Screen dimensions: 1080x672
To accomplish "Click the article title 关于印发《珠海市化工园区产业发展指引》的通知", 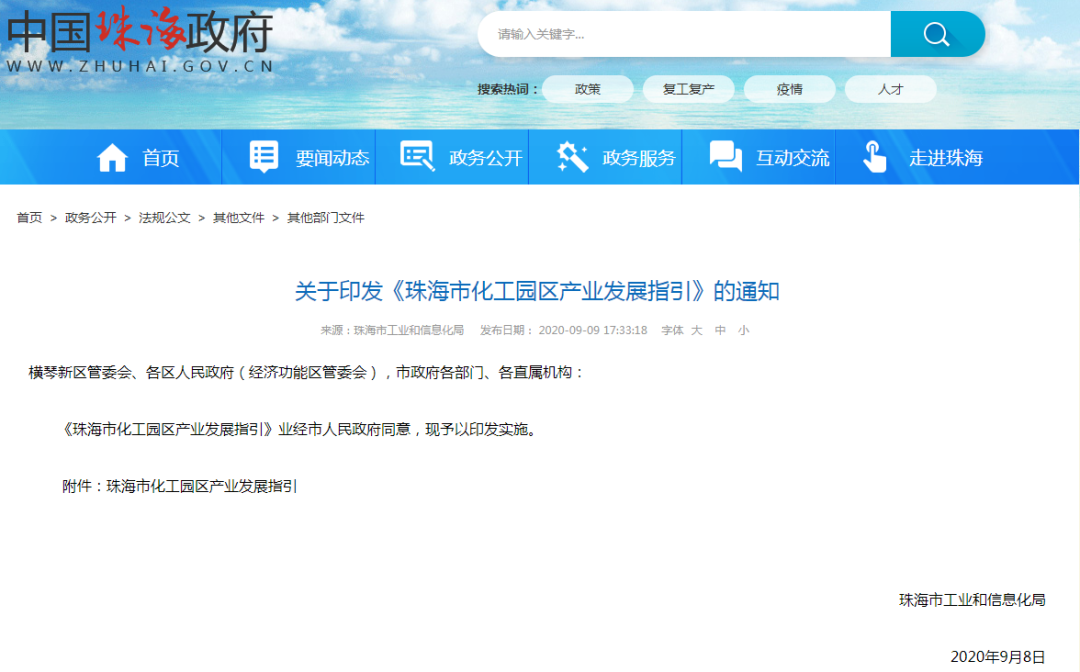I will (537, 291).
